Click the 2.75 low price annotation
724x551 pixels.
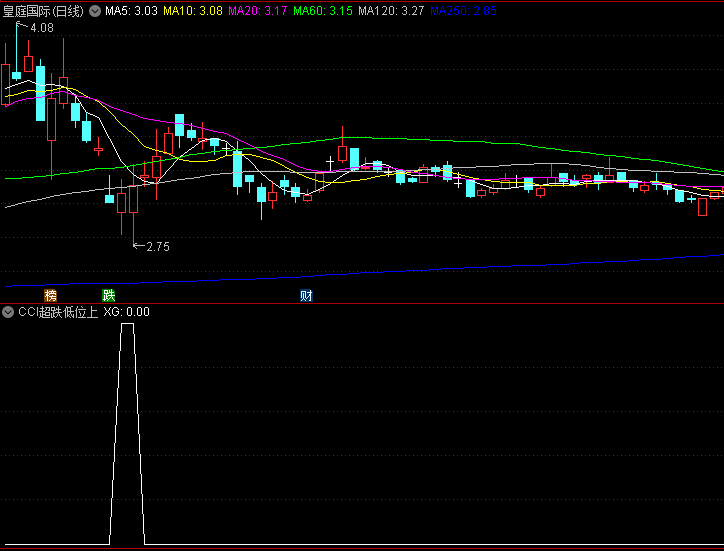pyautogui.click(x=157, y=247)
